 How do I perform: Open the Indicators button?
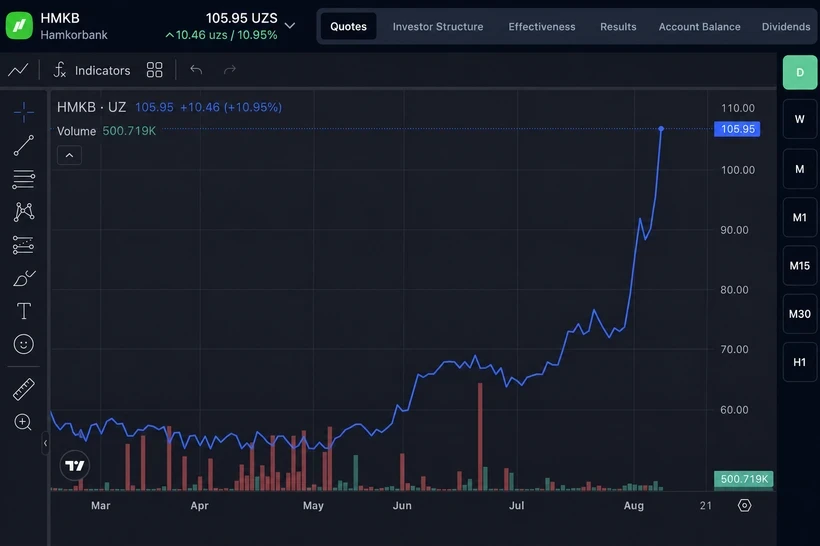tap(92, 70)
